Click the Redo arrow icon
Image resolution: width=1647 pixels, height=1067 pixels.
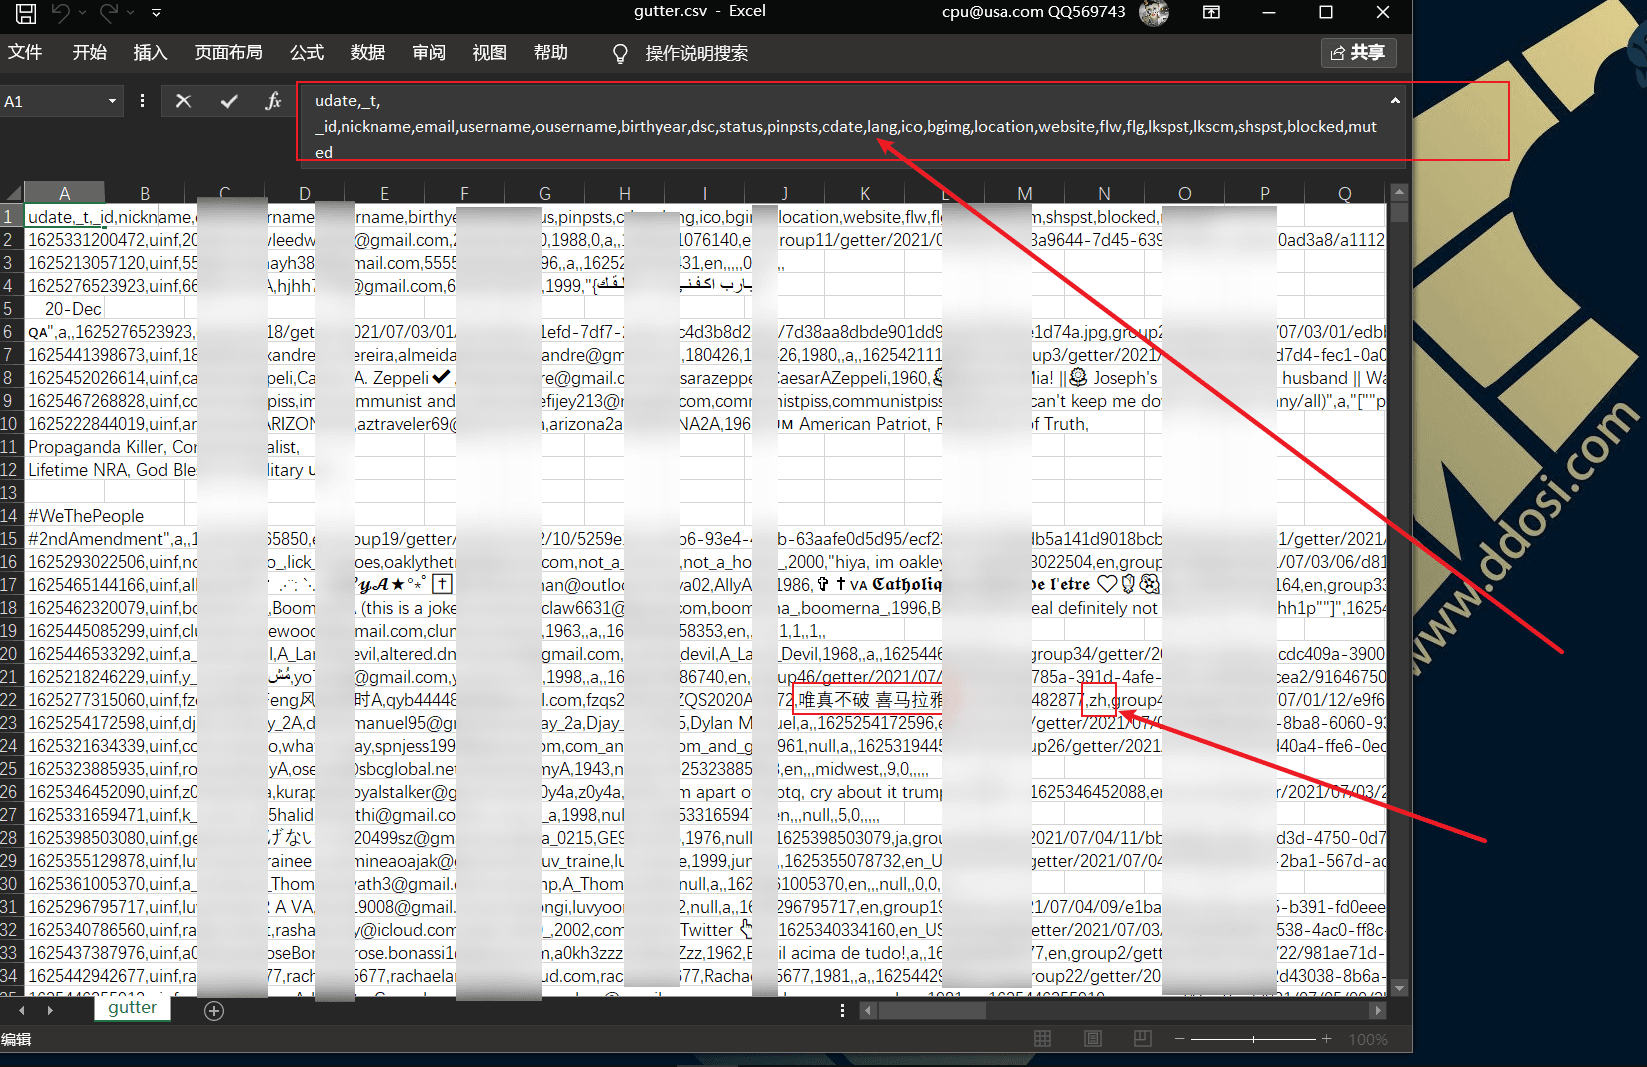pos(108,13)
